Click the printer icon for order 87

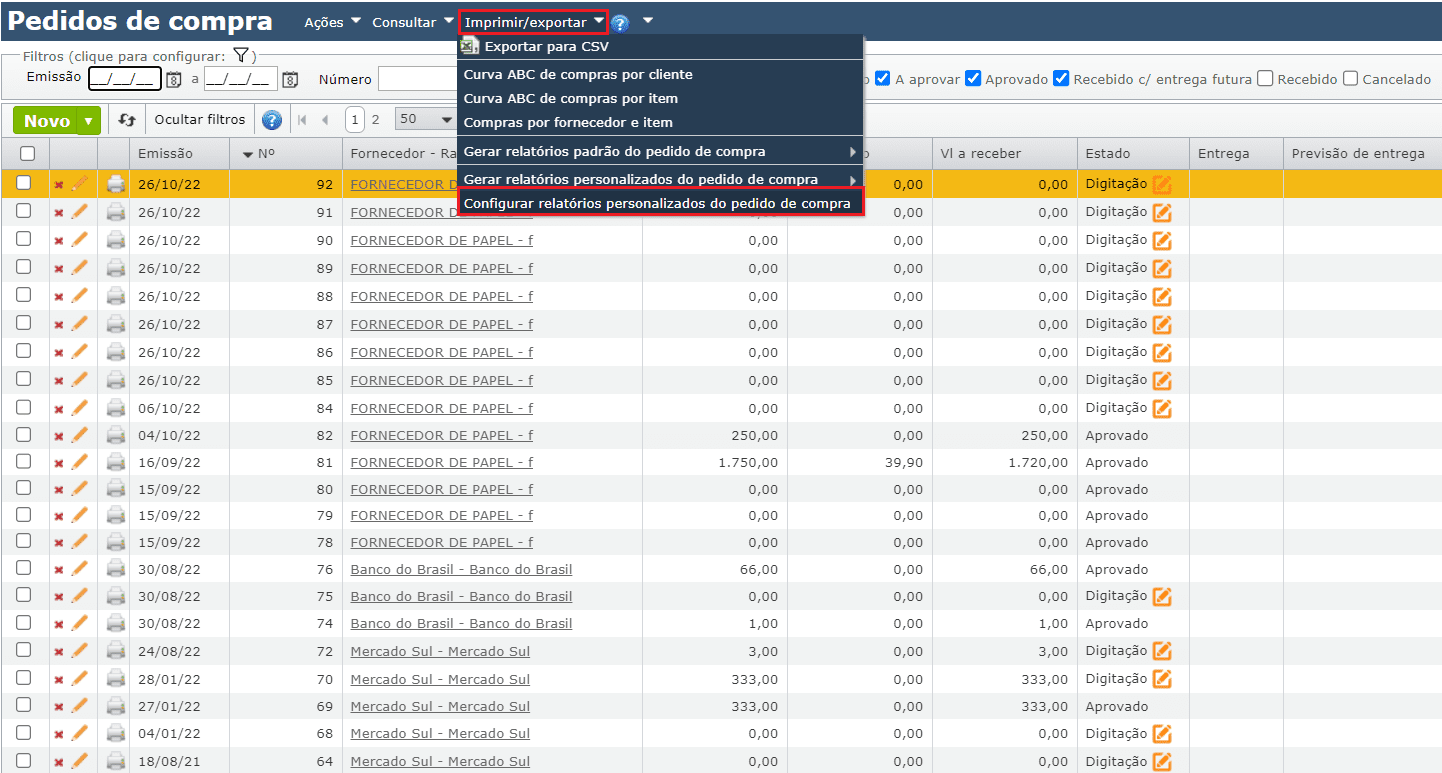pos(116,324)
